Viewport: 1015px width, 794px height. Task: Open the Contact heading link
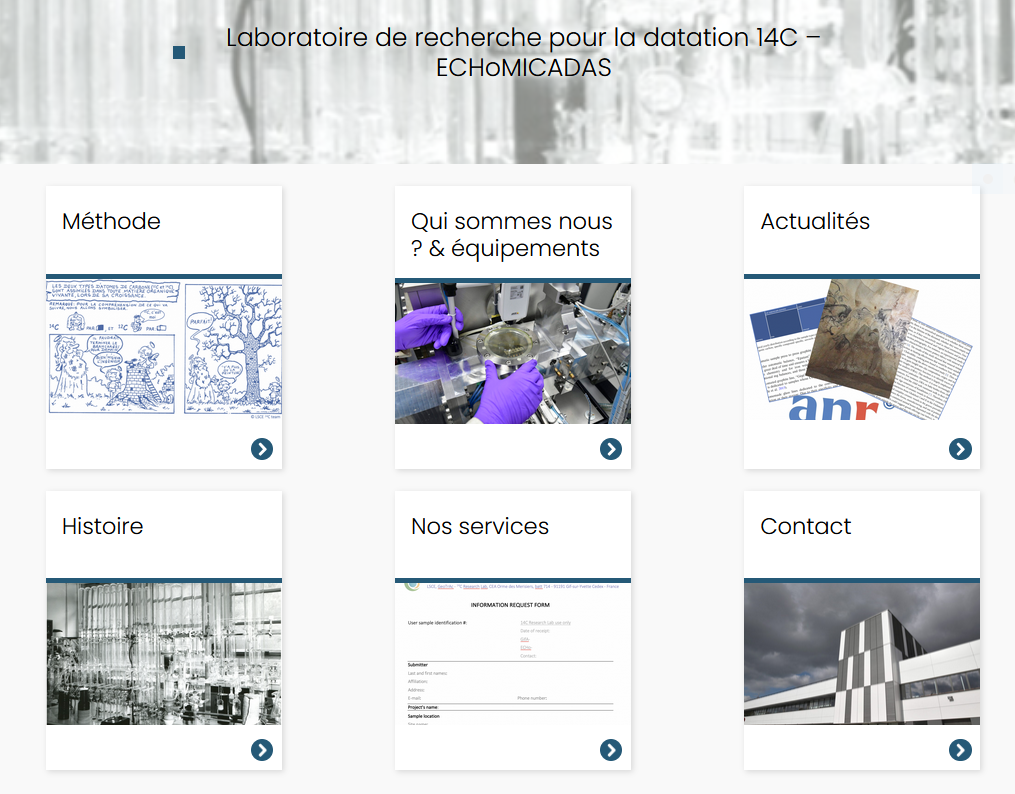805,526
